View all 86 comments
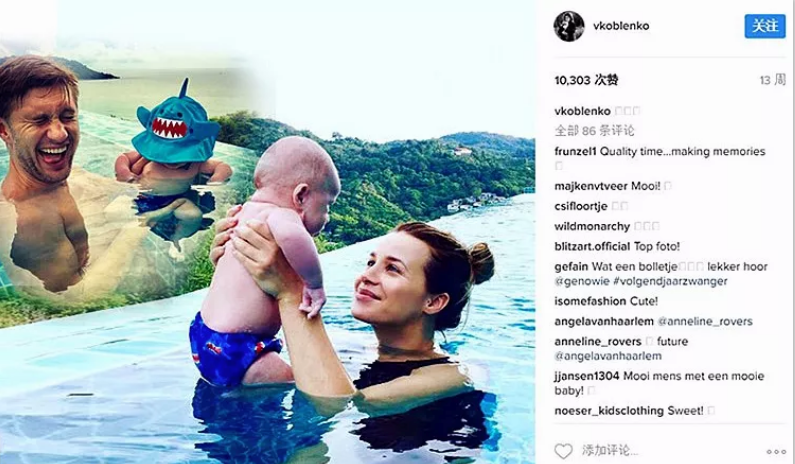795x464 pixels. 594,131
